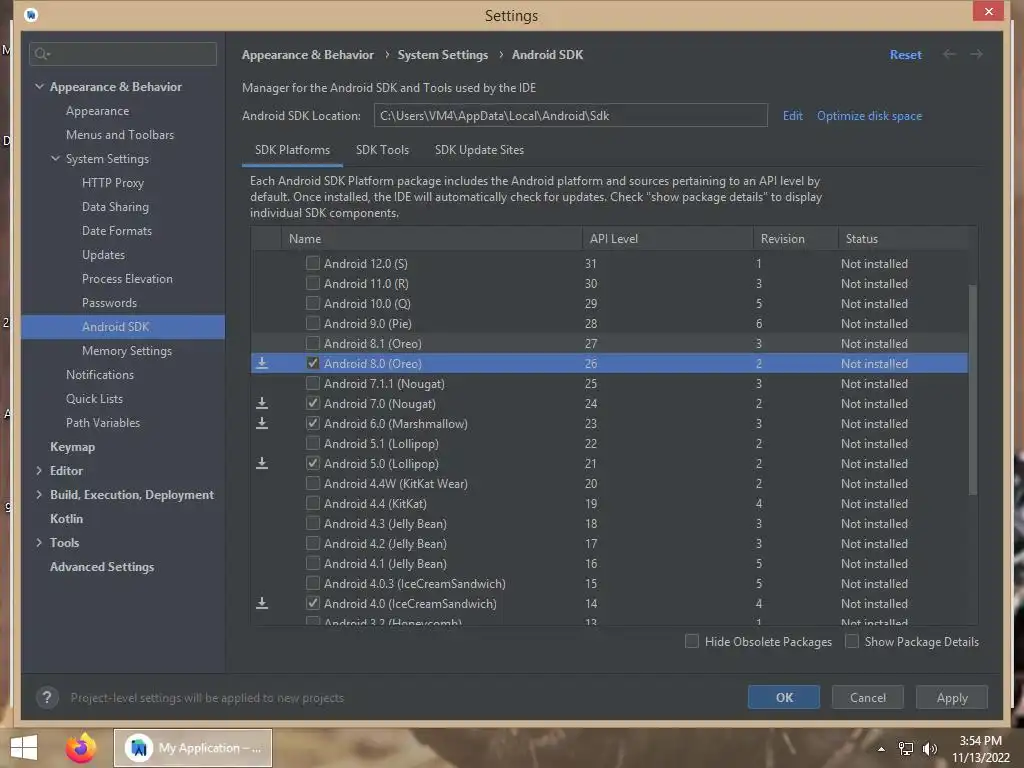Click the Android SDK Location path field

click(x=570, y=116)
